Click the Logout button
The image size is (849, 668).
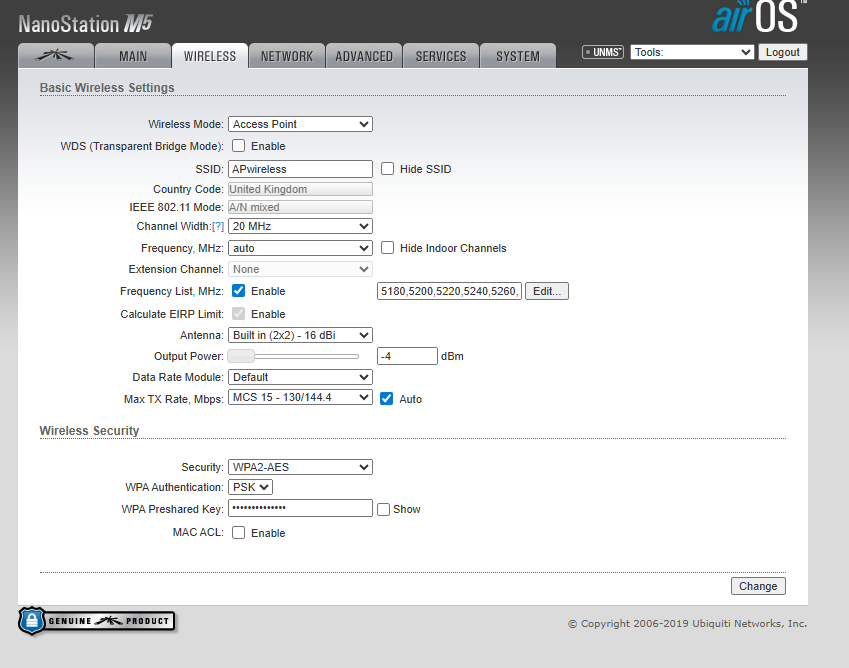click(x=782, y=52)
